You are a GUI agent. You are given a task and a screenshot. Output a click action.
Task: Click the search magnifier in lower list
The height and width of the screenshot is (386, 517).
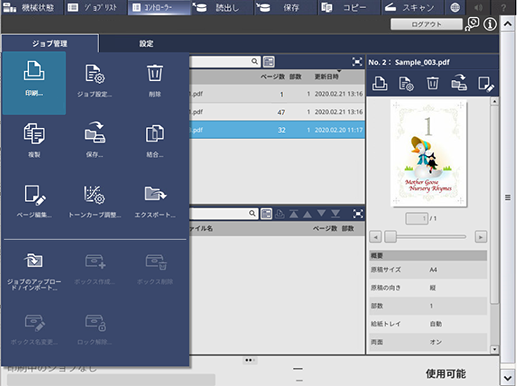pyautogui.click(x=252, y=213)
